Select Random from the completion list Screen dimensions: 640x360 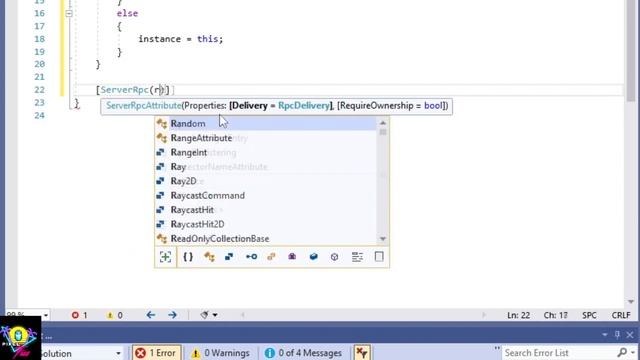coord(266,124)
